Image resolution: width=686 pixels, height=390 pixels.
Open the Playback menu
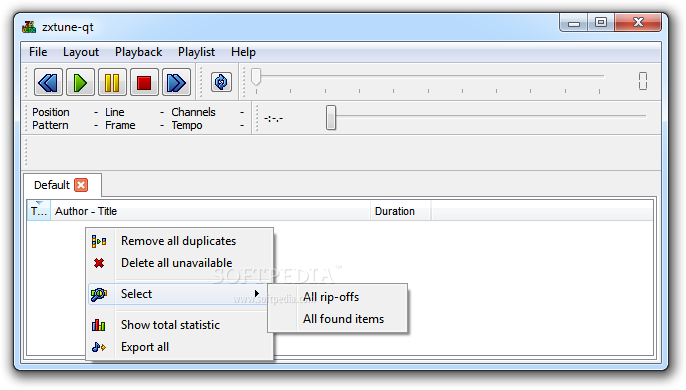tap(138, 52)
